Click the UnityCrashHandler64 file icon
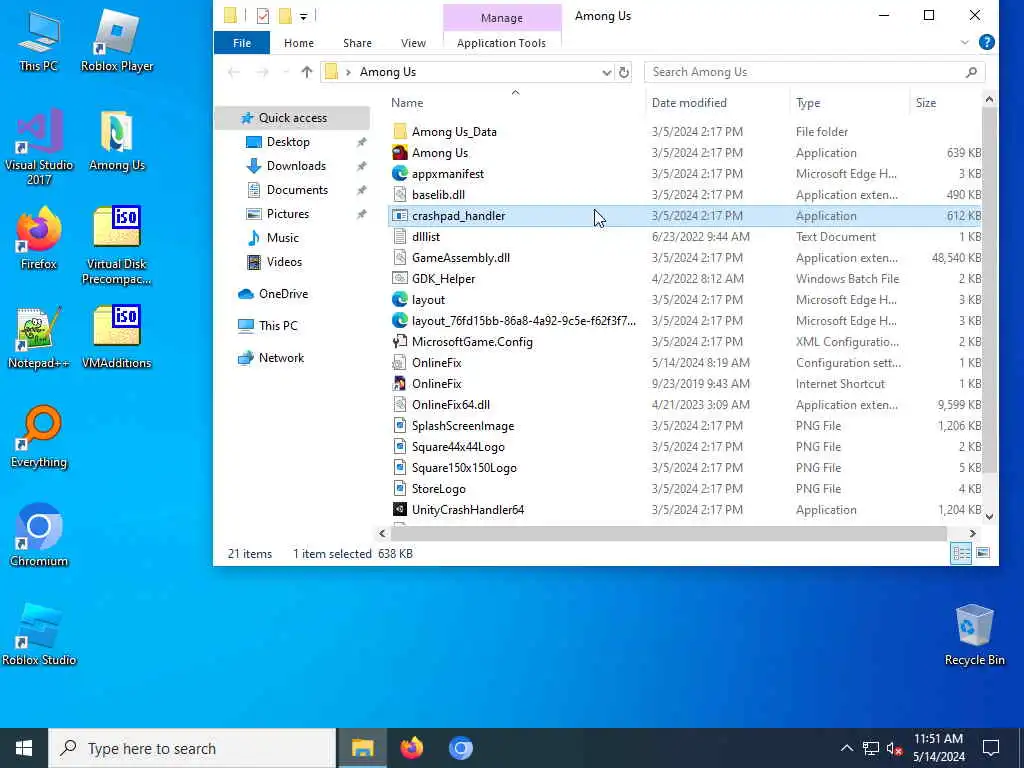Screen dimensions: 1024x768 [400, 509]
